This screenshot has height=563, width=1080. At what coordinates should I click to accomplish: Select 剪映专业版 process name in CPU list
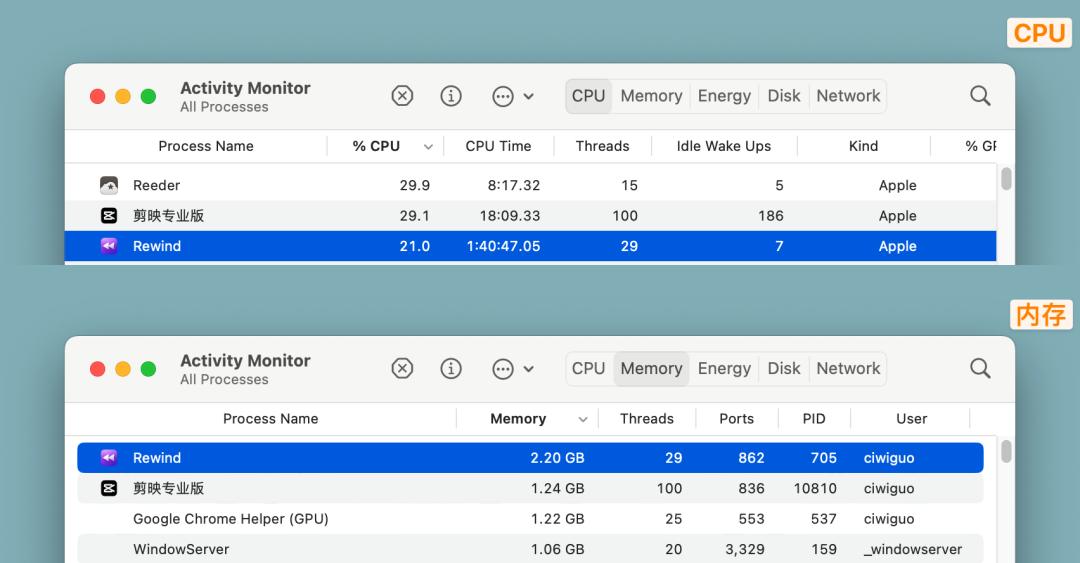(168, 216)
